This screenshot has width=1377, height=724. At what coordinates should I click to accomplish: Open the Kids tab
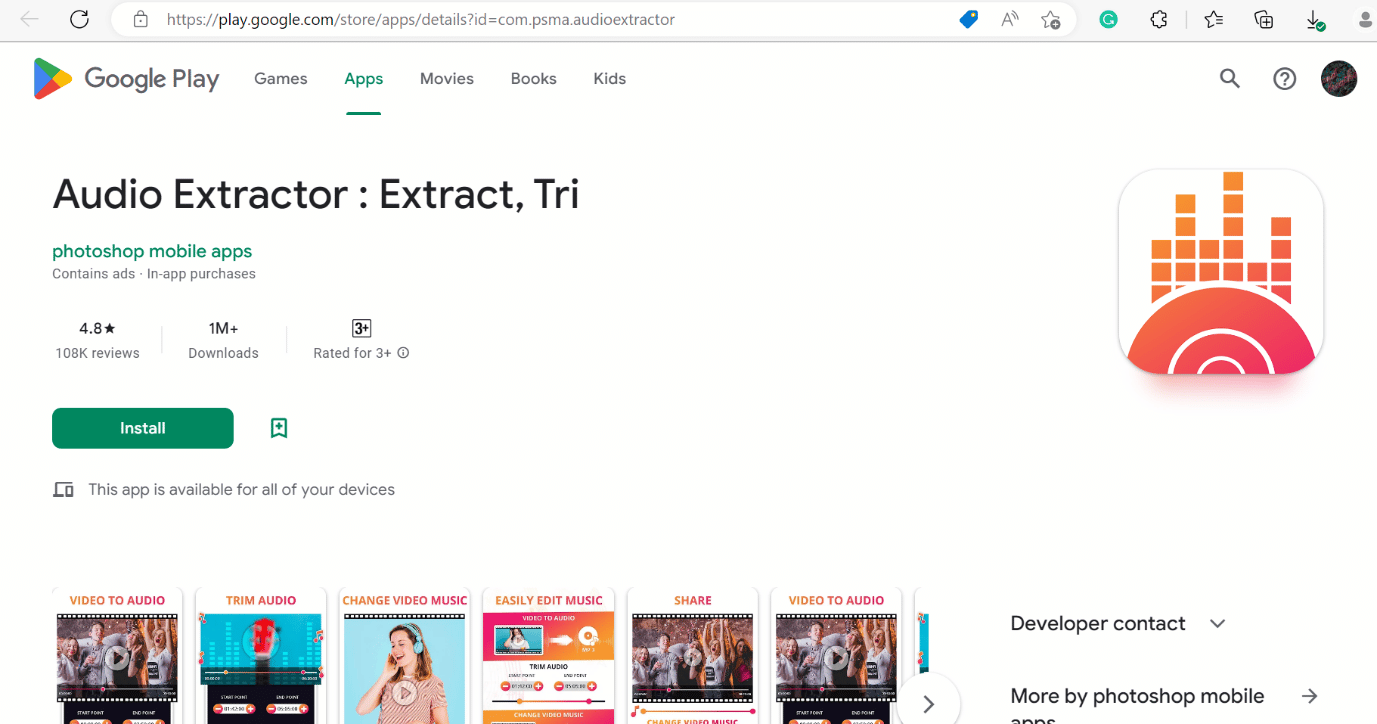[x=610, y=79]
